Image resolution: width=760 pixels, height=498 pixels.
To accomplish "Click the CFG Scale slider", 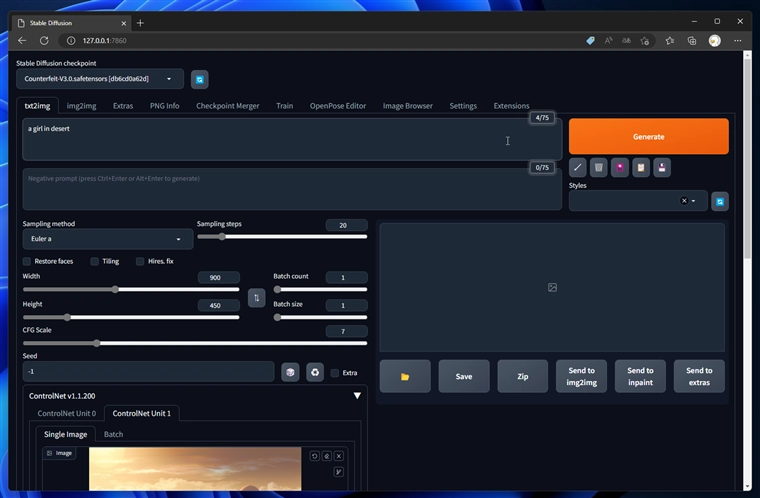I will (x=195, y=343).
